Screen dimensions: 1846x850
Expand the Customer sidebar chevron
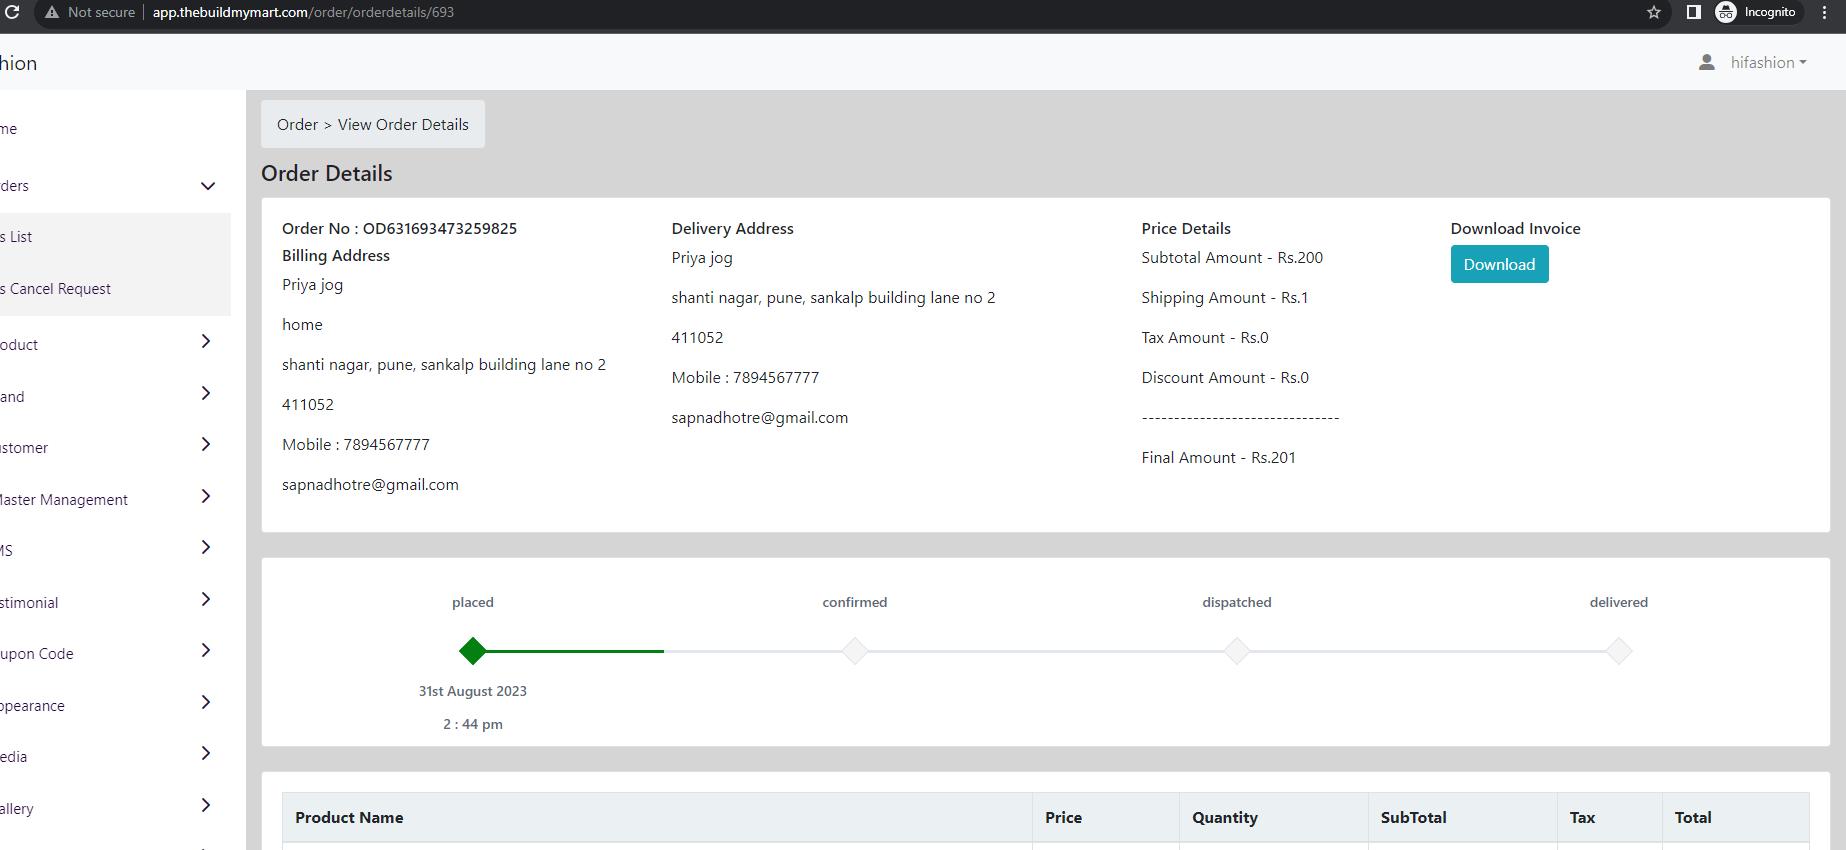[x=206, y=444]
